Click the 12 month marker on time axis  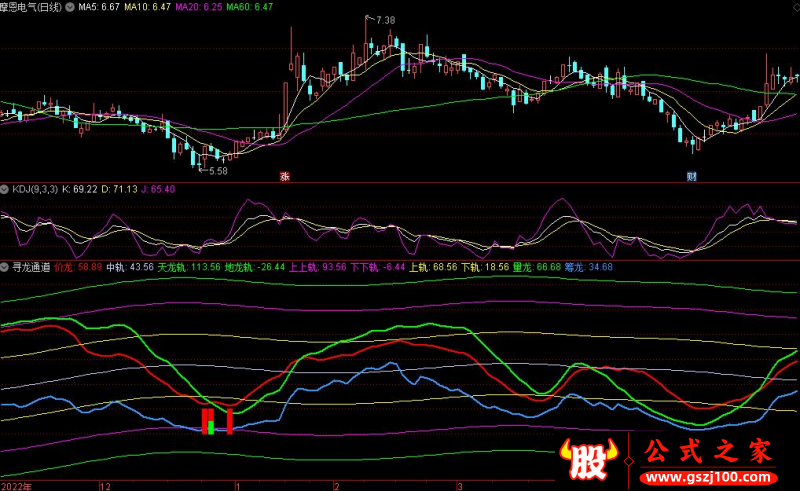coord(104,484)
